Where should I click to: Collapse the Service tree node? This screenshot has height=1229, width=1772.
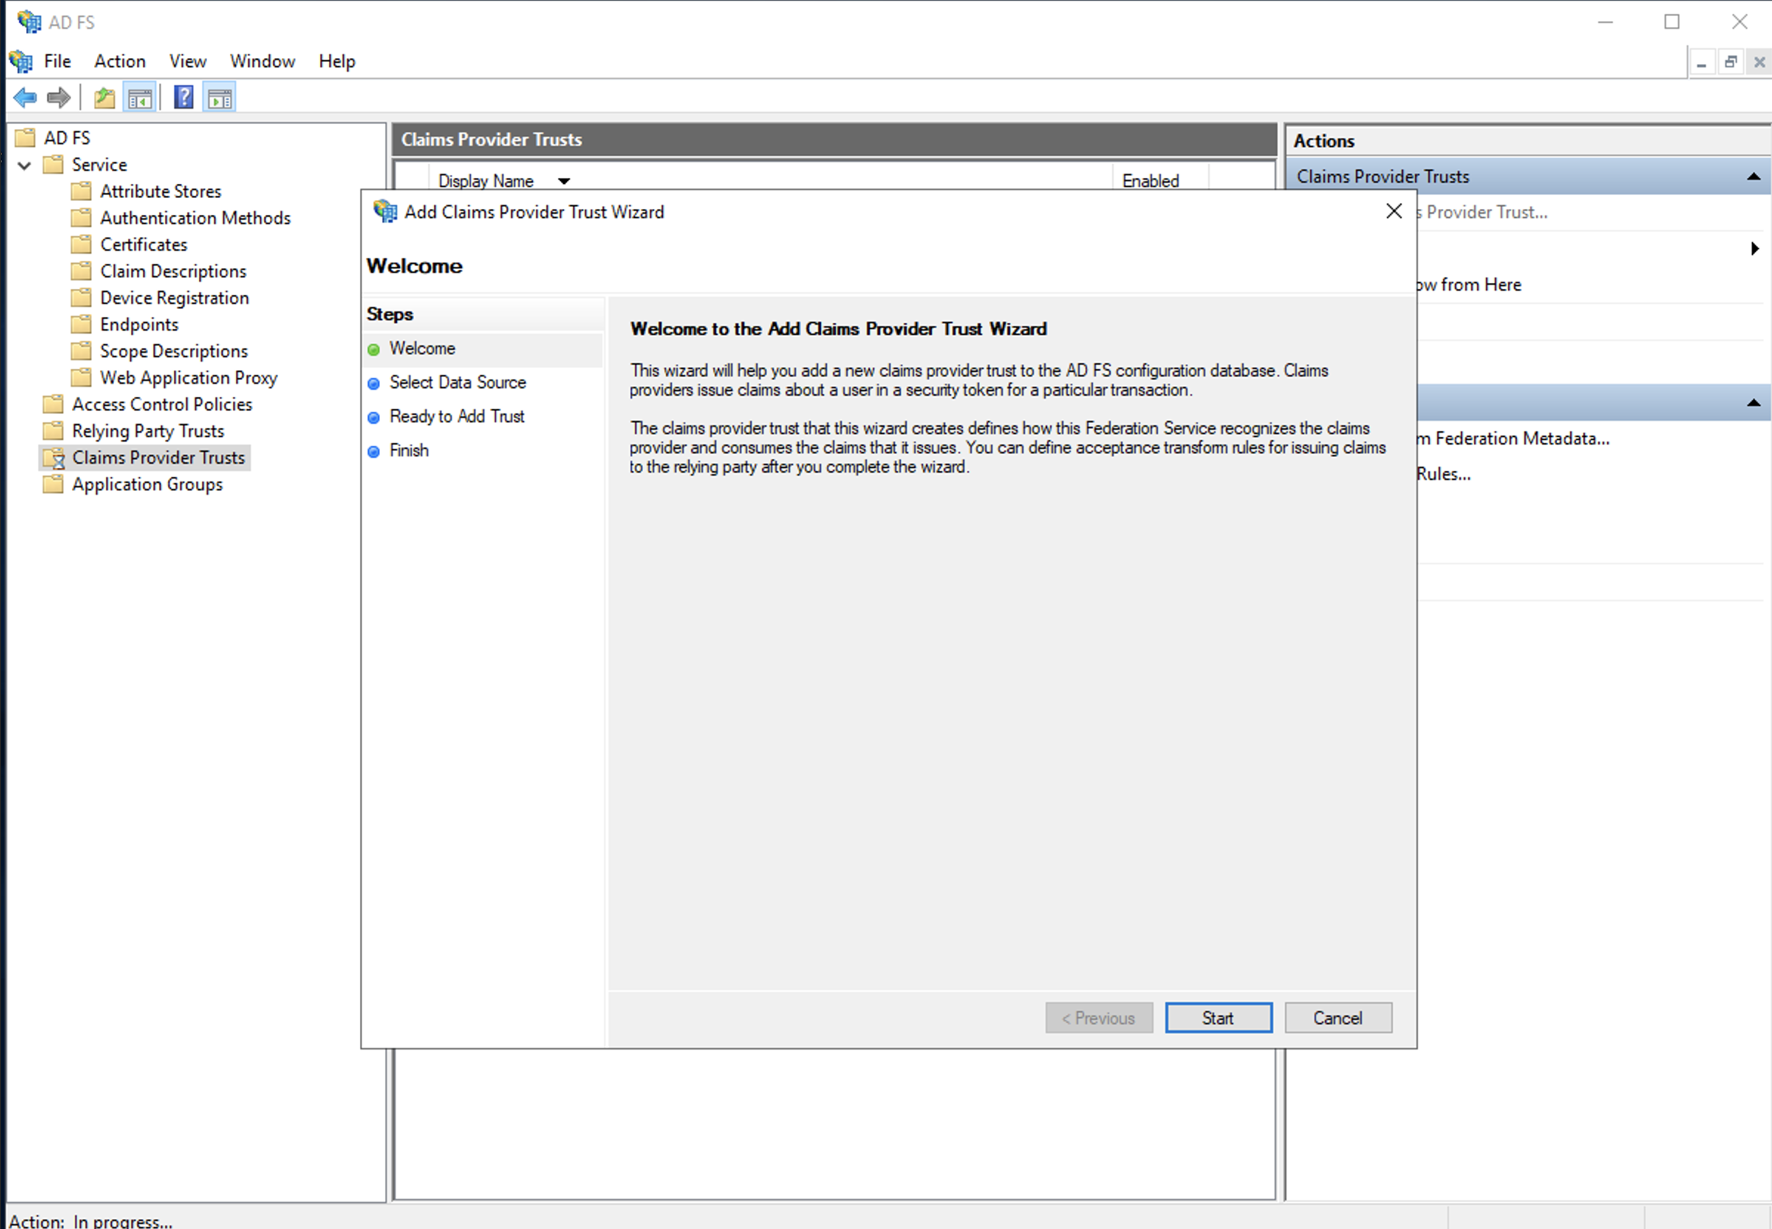pos(25,165)
